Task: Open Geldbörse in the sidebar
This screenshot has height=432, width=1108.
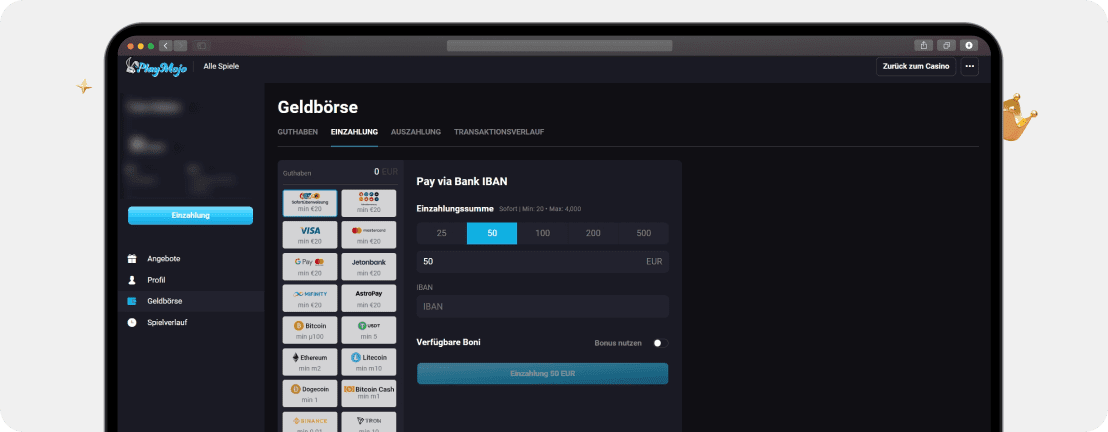Action: click(191, 301)
